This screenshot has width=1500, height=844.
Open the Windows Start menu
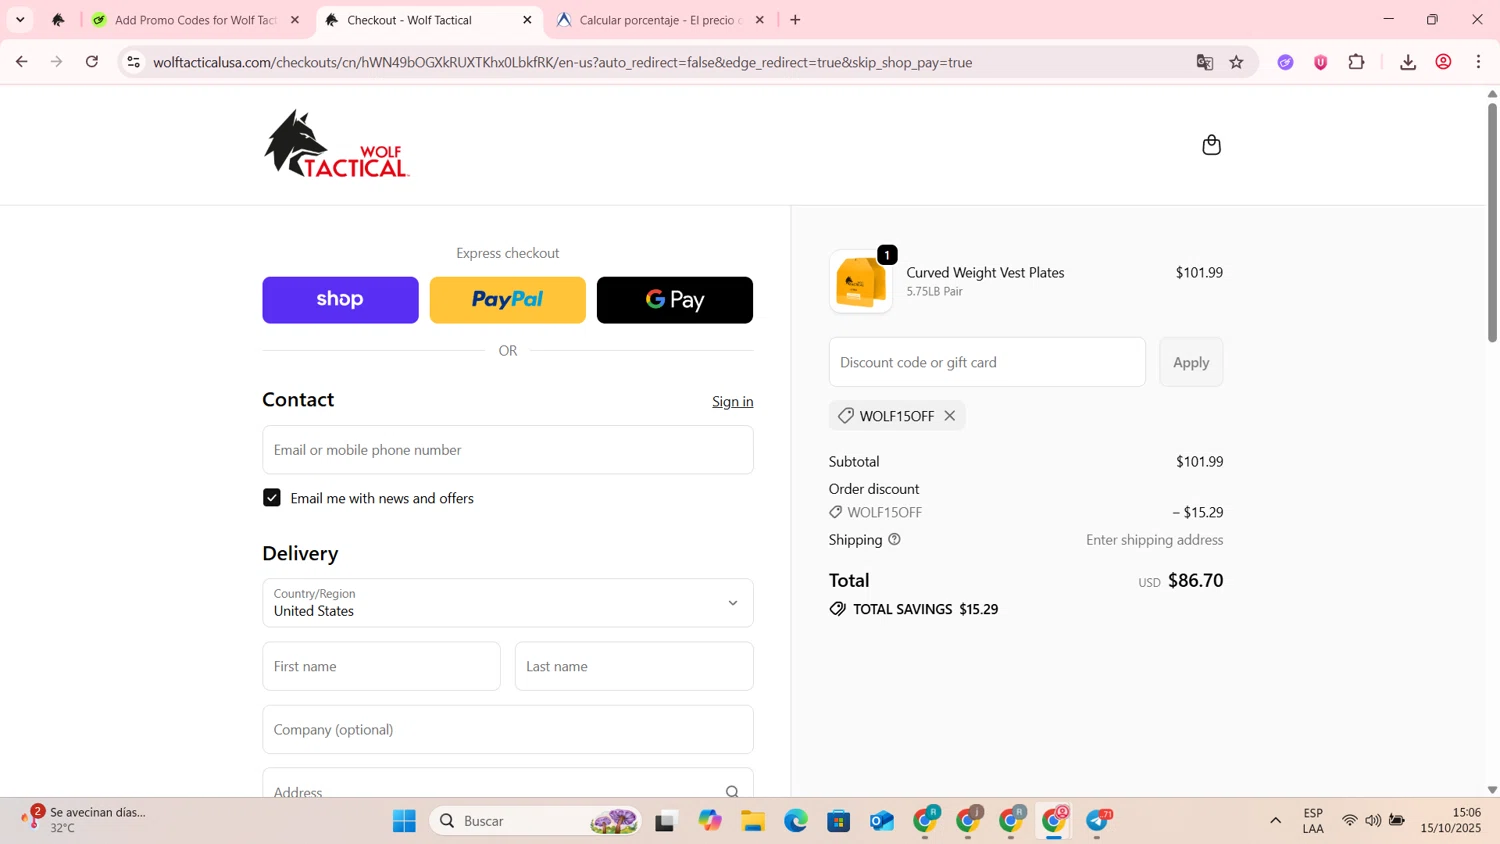[x=404, y=821]
